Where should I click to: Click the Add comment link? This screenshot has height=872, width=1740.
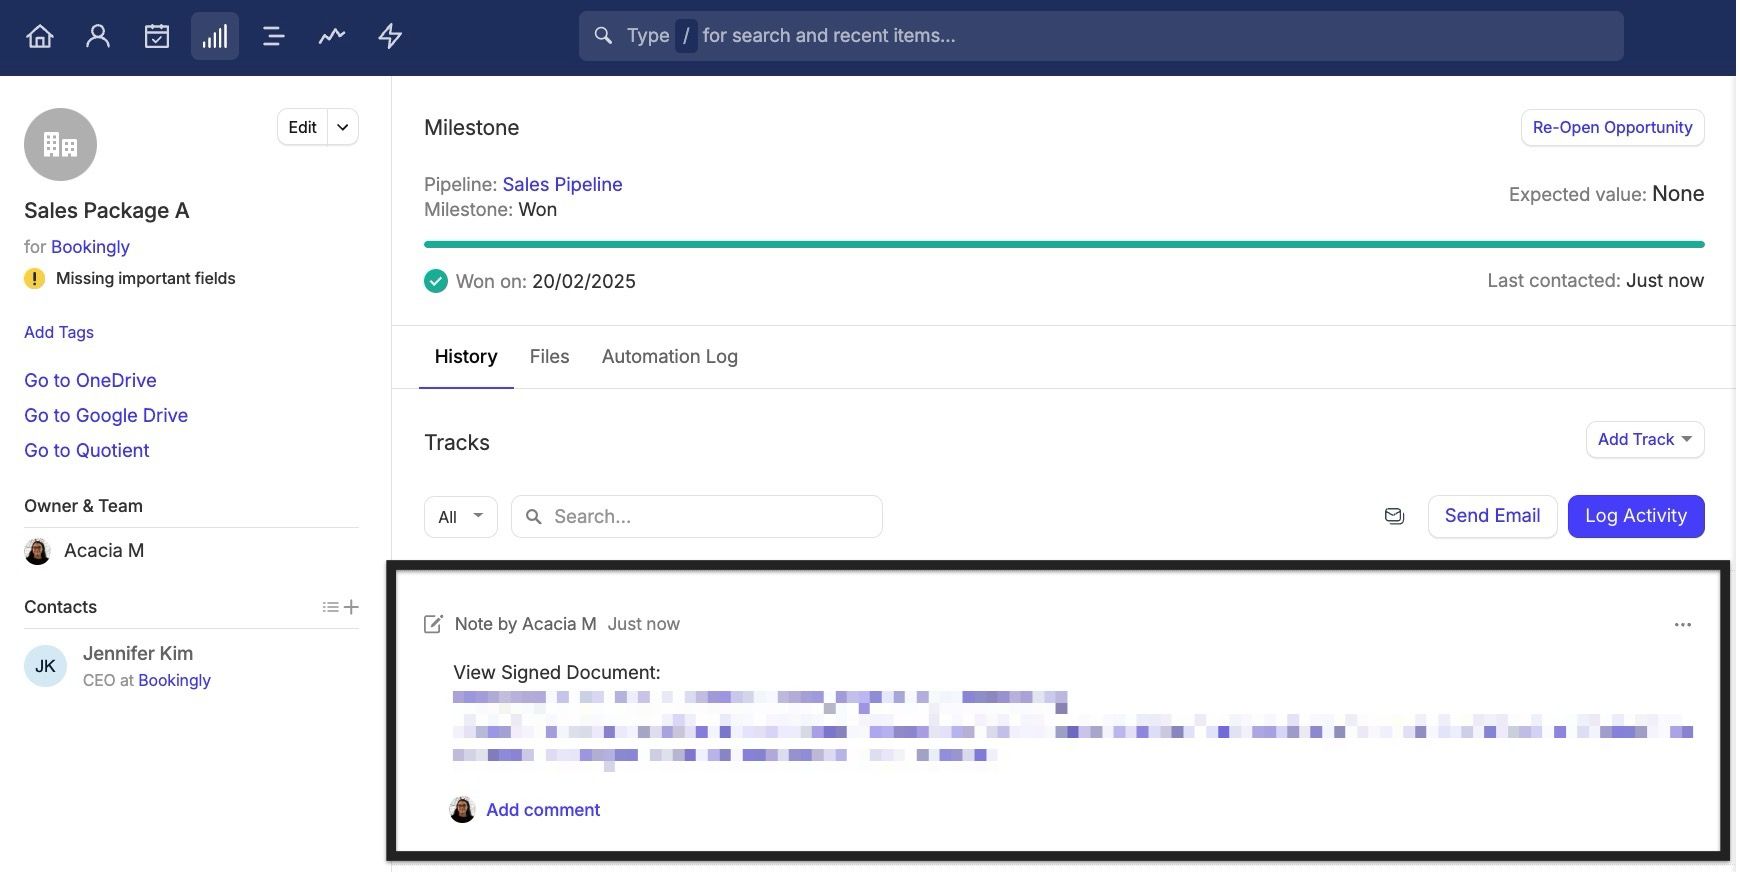tap(543, 810)
